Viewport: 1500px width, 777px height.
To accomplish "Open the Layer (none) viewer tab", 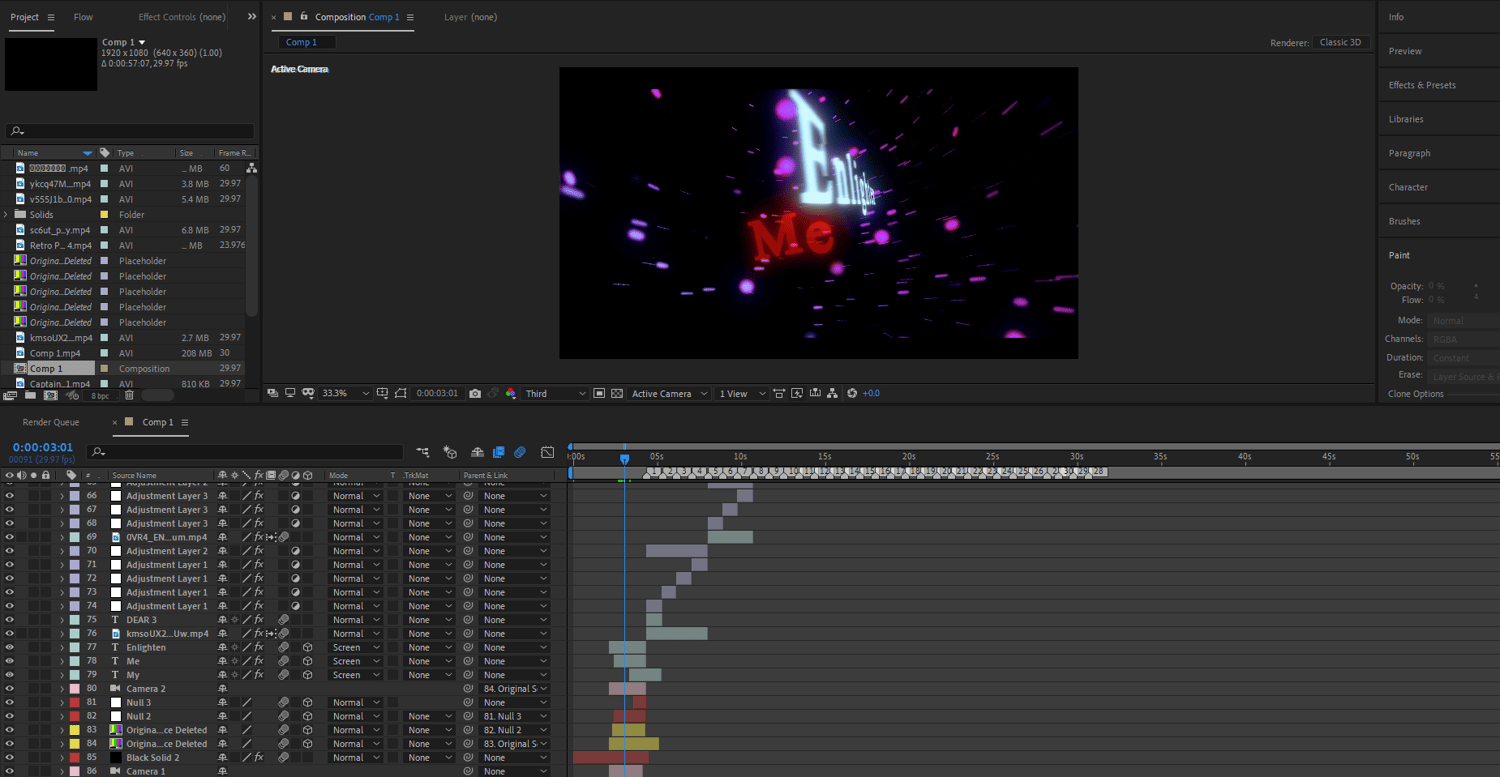I will (470, 17).
